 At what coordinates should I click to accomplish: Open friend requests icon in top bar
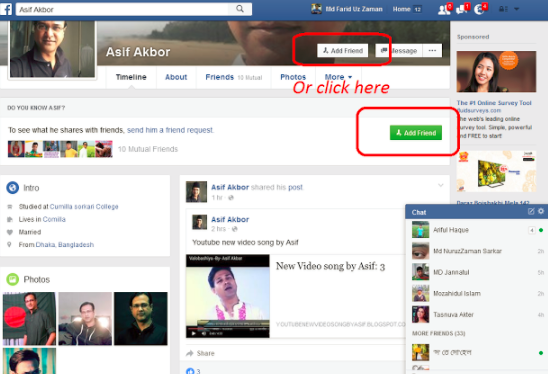445,9
